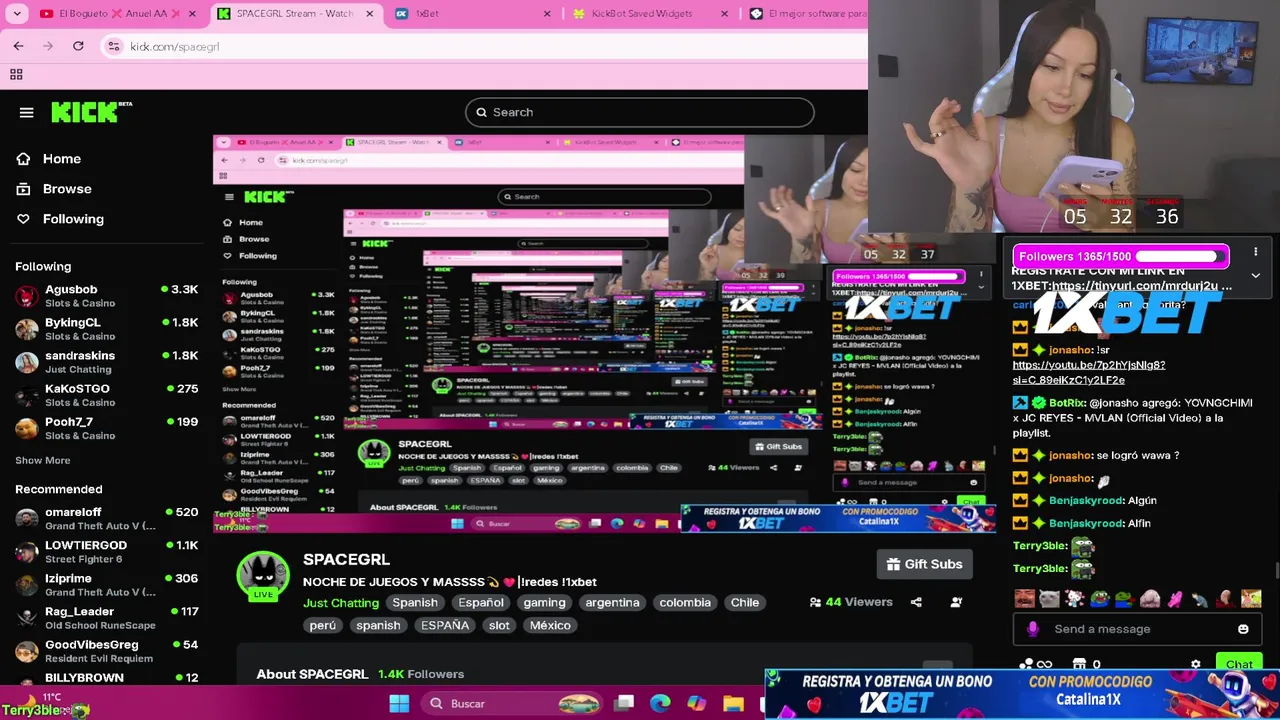Screen dimensions: 1280x720
Task: Open chat three-dot options menu
Action: 1255,252
